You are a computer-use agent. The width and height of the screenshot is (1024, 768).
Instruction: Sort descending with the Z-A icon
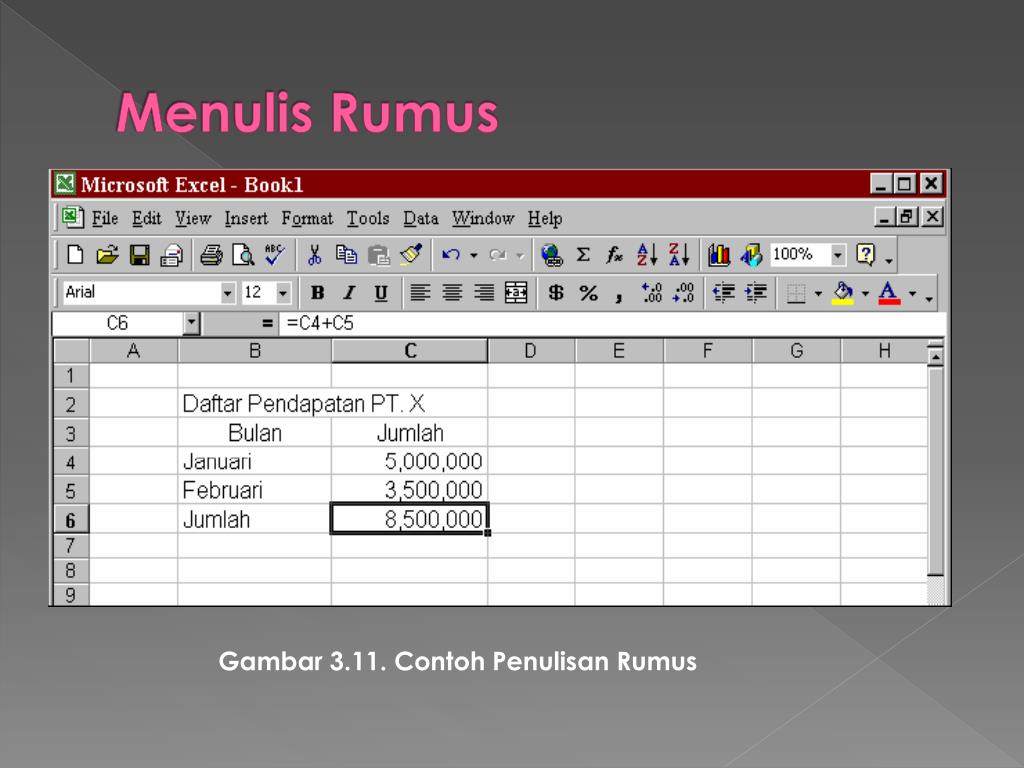click(679, 255)
